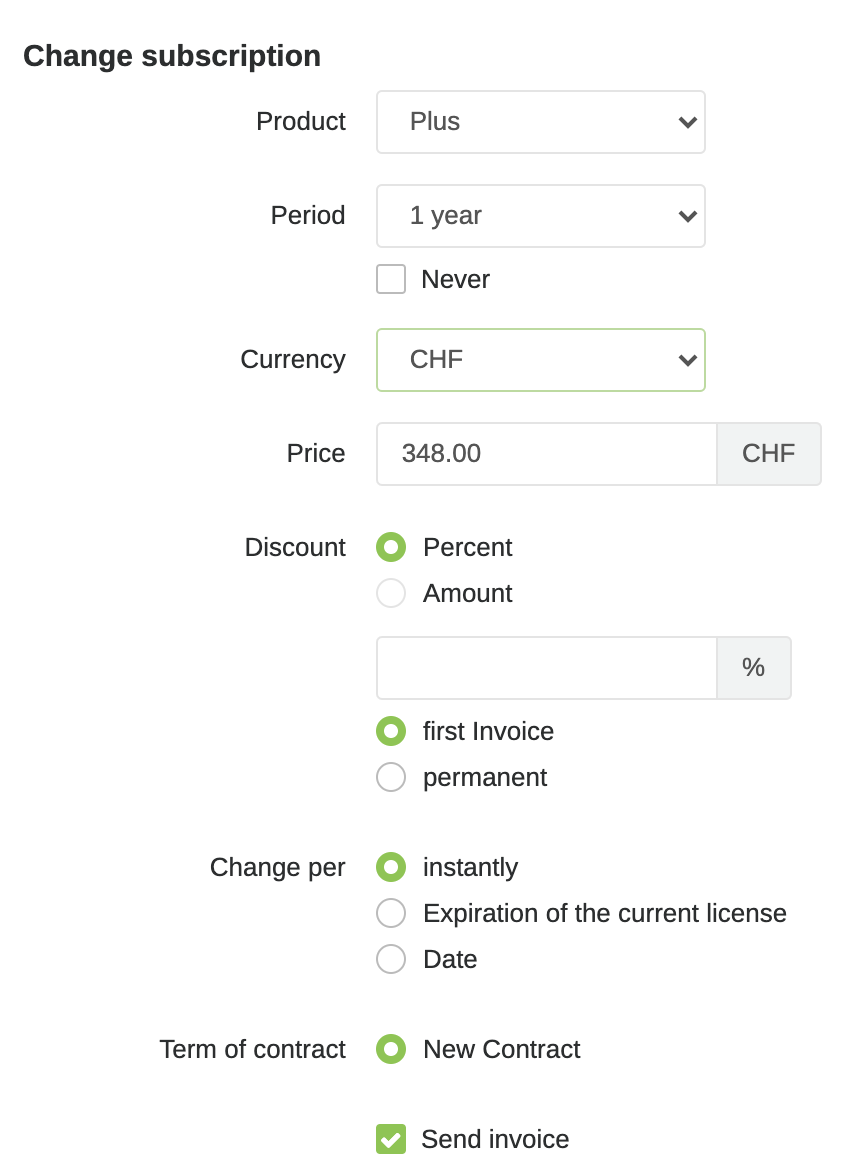The width and height of the screenshot is (862, 1172).
Task: Click the CHF suffix beside Price
Action: [769, 454]
